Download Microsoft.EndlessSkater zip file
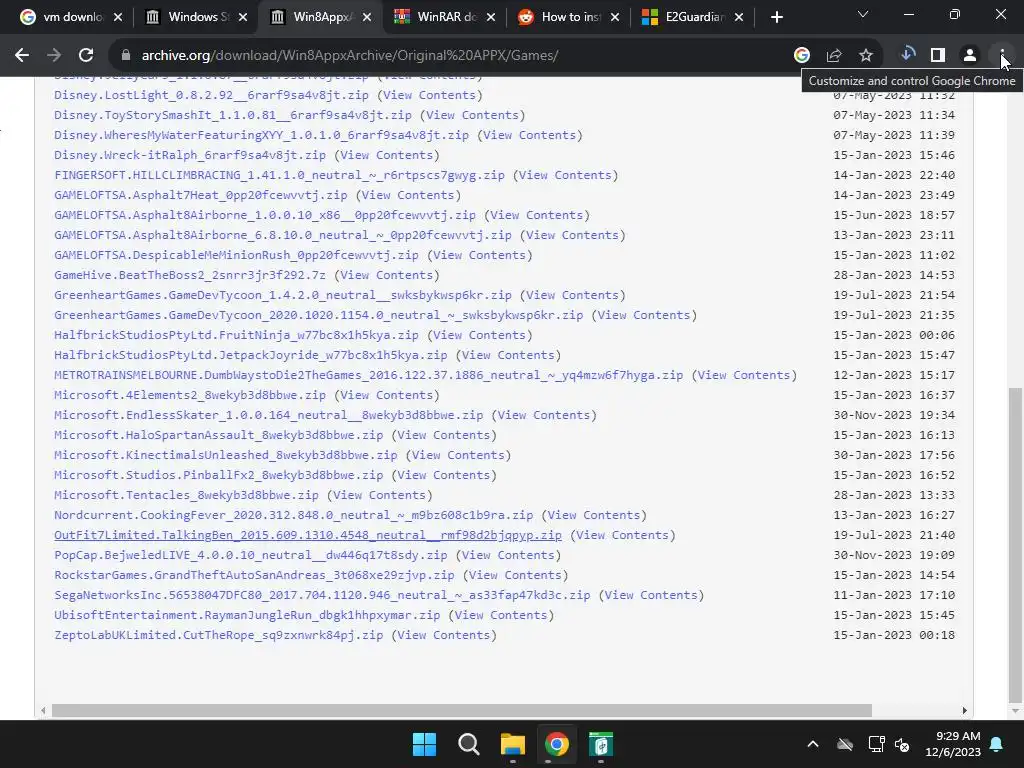This screenshot has width=1024, height=768. 268,415
